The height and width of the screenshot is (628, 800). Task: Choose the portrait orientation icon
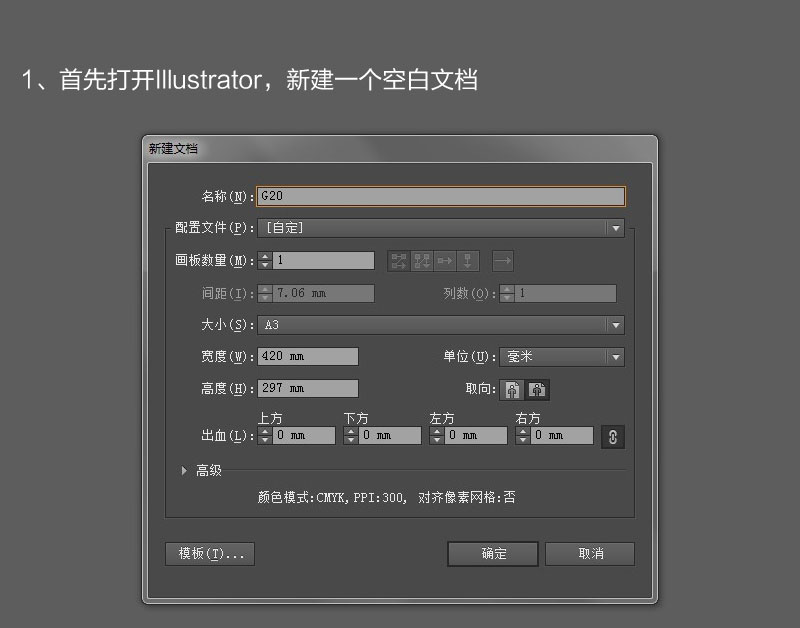coord(512,390)
